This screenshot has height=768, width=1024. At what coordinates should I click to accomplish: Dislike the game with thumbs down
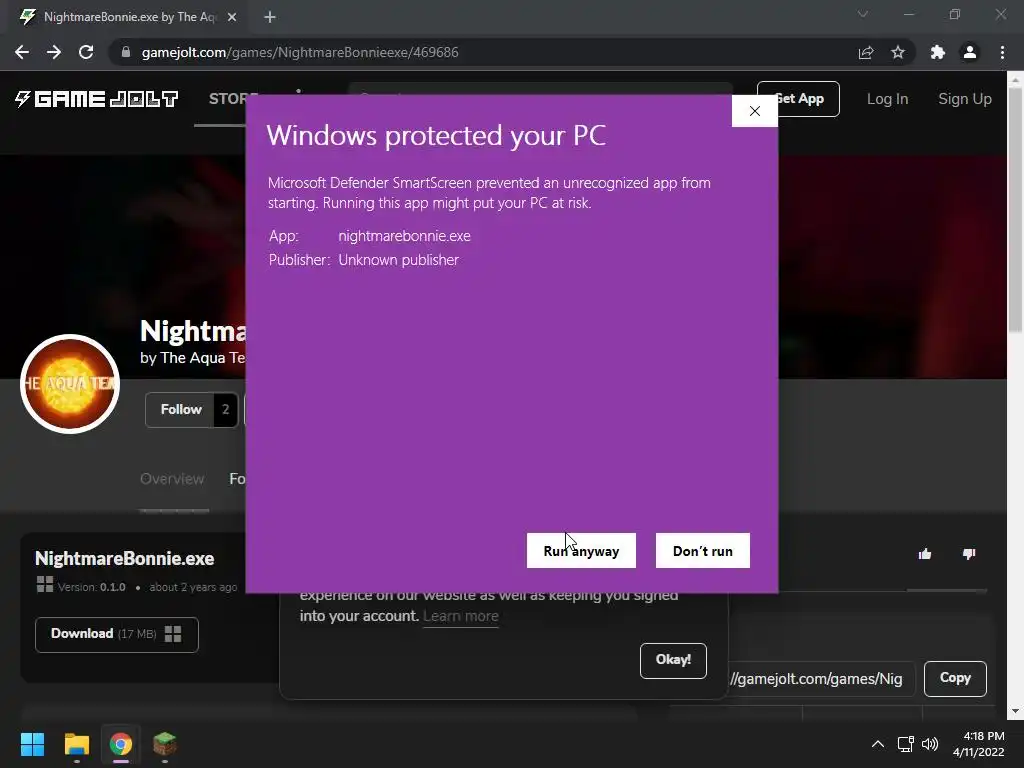coord(969,554)
